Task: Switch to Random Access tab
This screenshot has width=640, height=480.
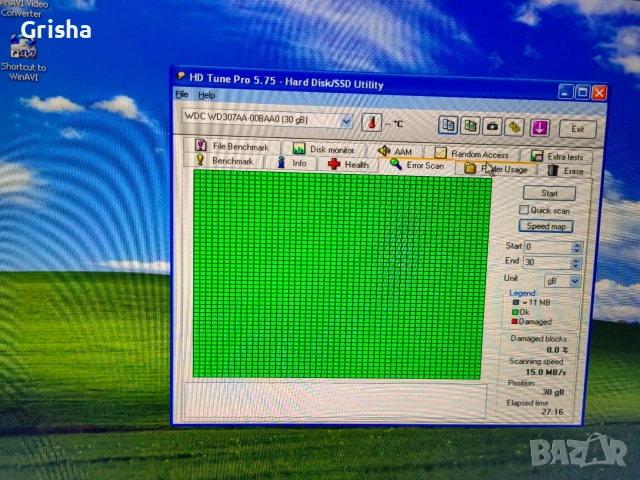Action: [x=471, y=154]
